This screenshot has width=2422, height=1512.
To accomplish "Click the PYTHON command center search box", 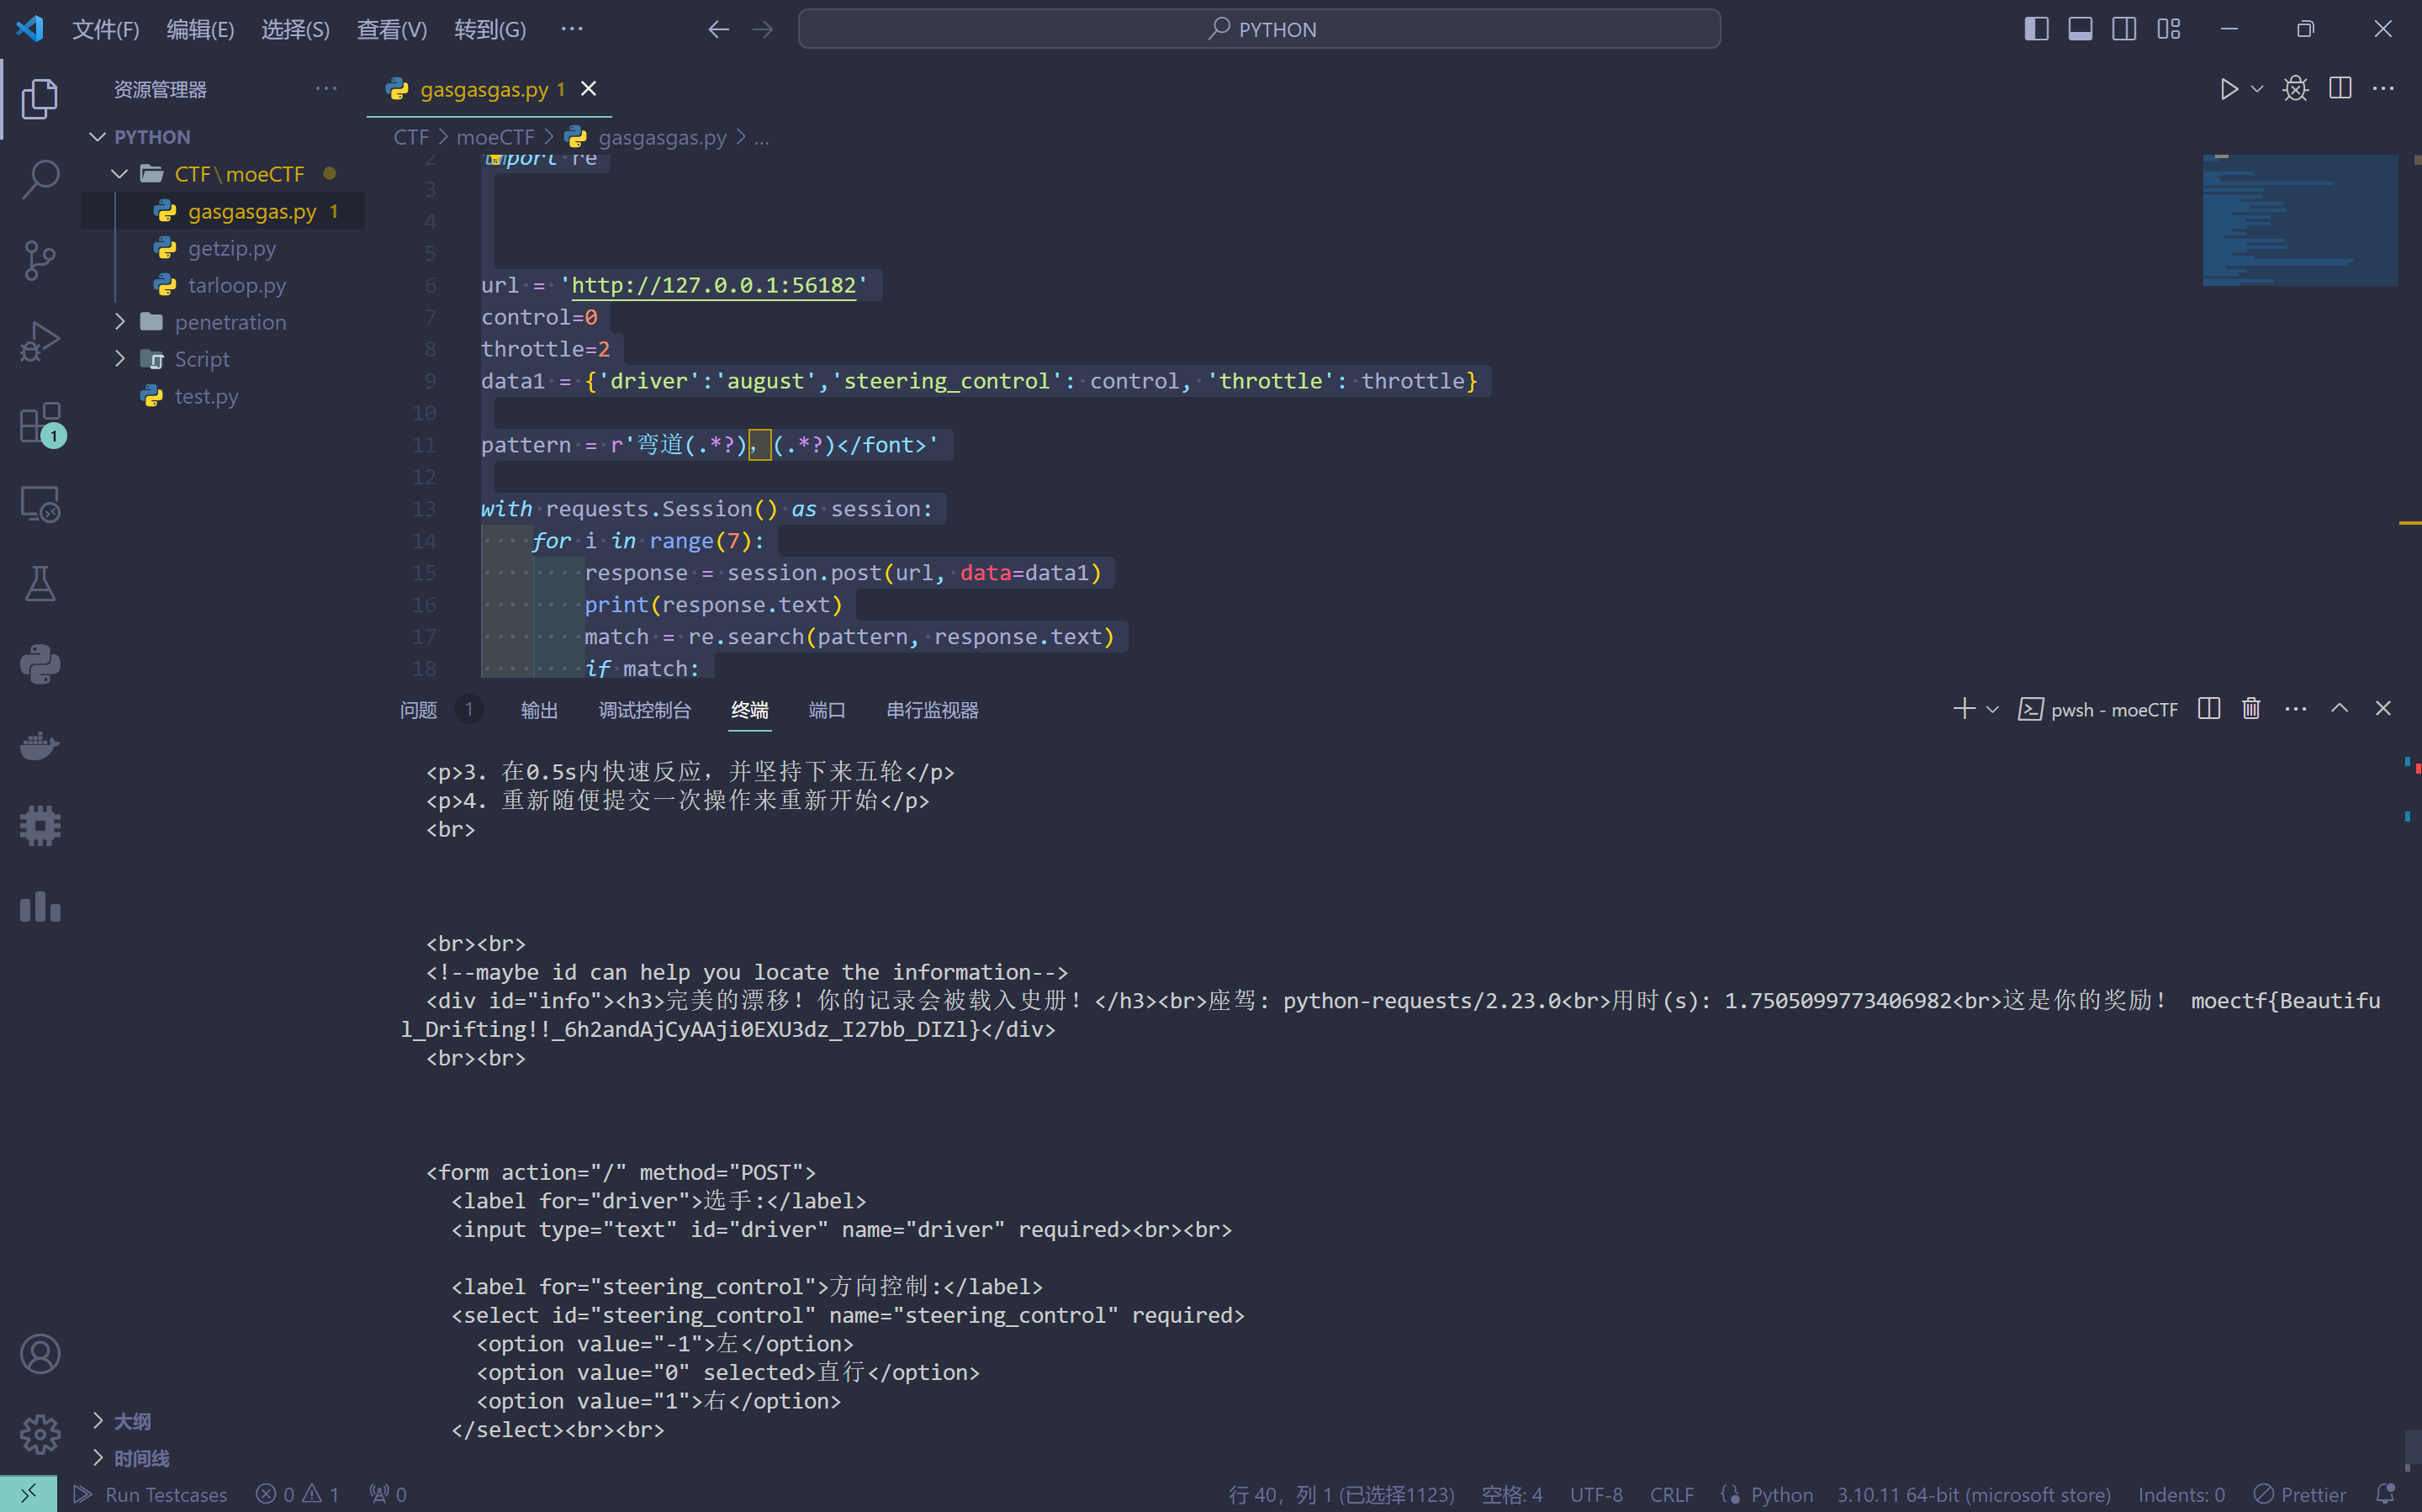I will point(1259,29).
